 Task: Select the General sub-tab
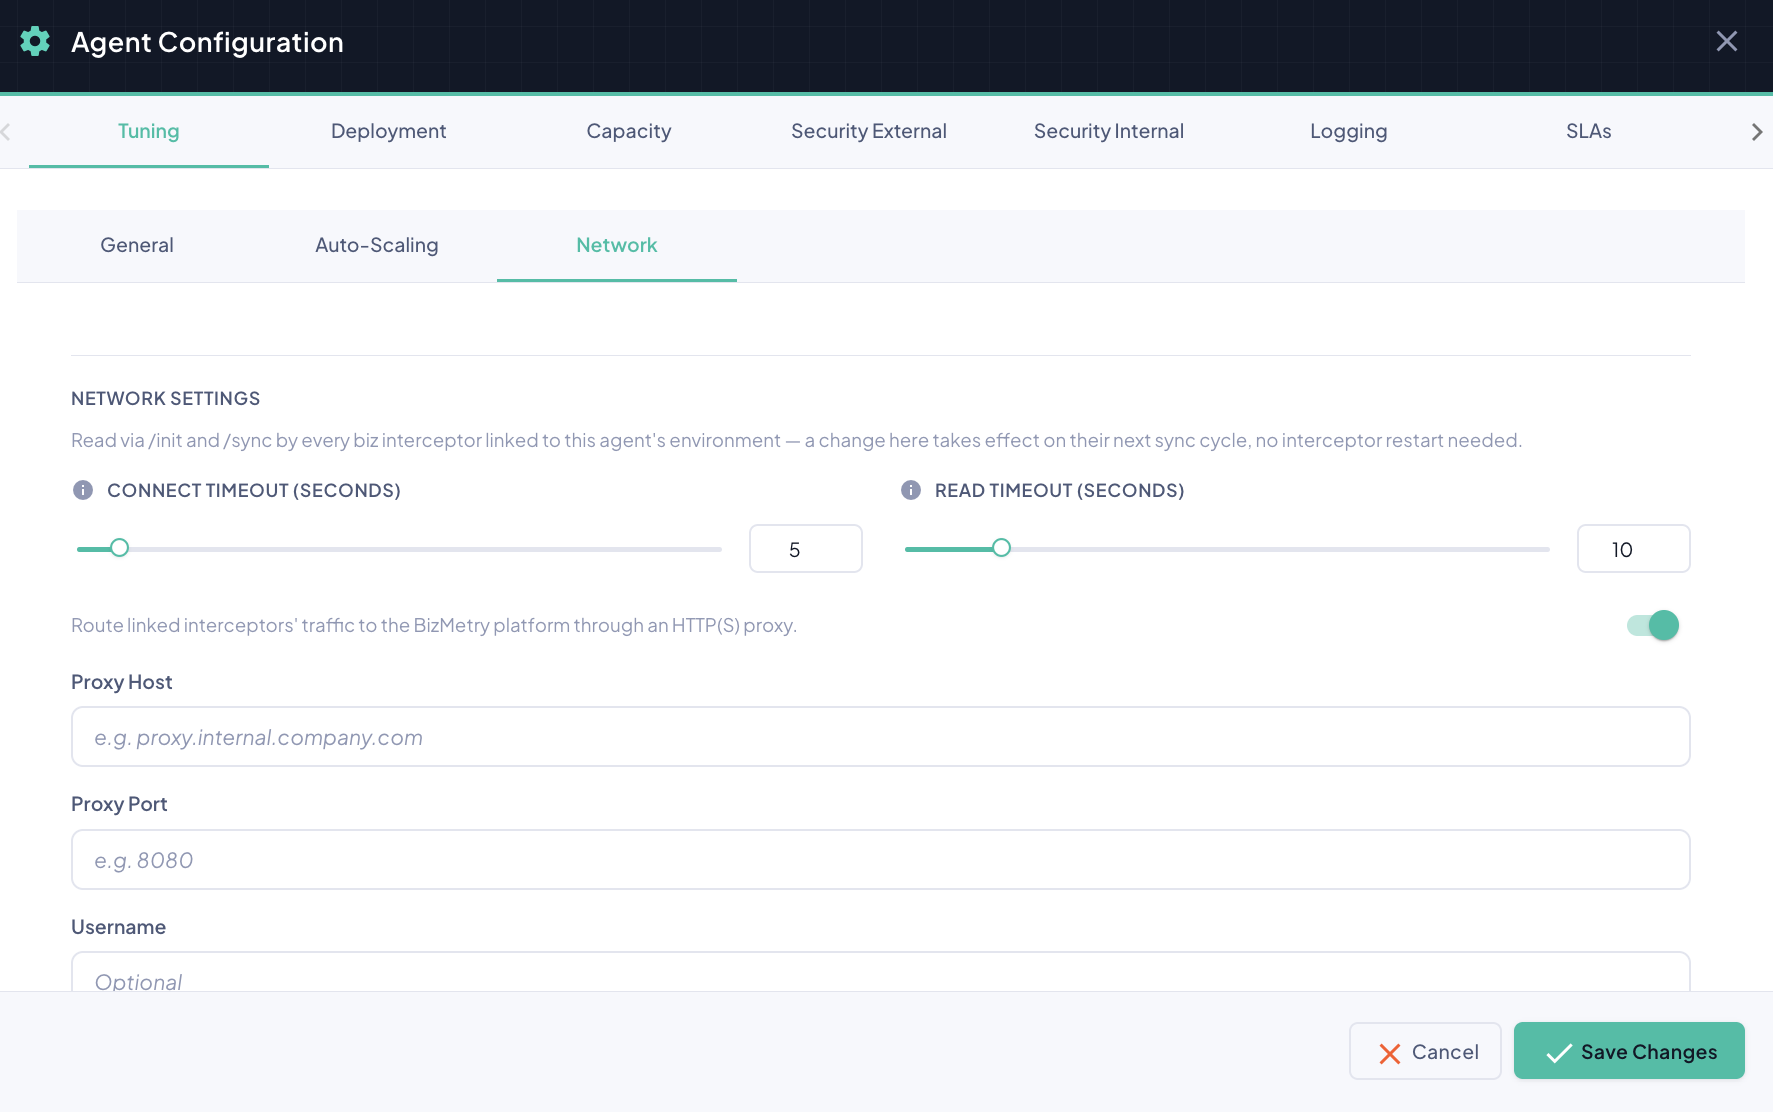click(137, 246)
